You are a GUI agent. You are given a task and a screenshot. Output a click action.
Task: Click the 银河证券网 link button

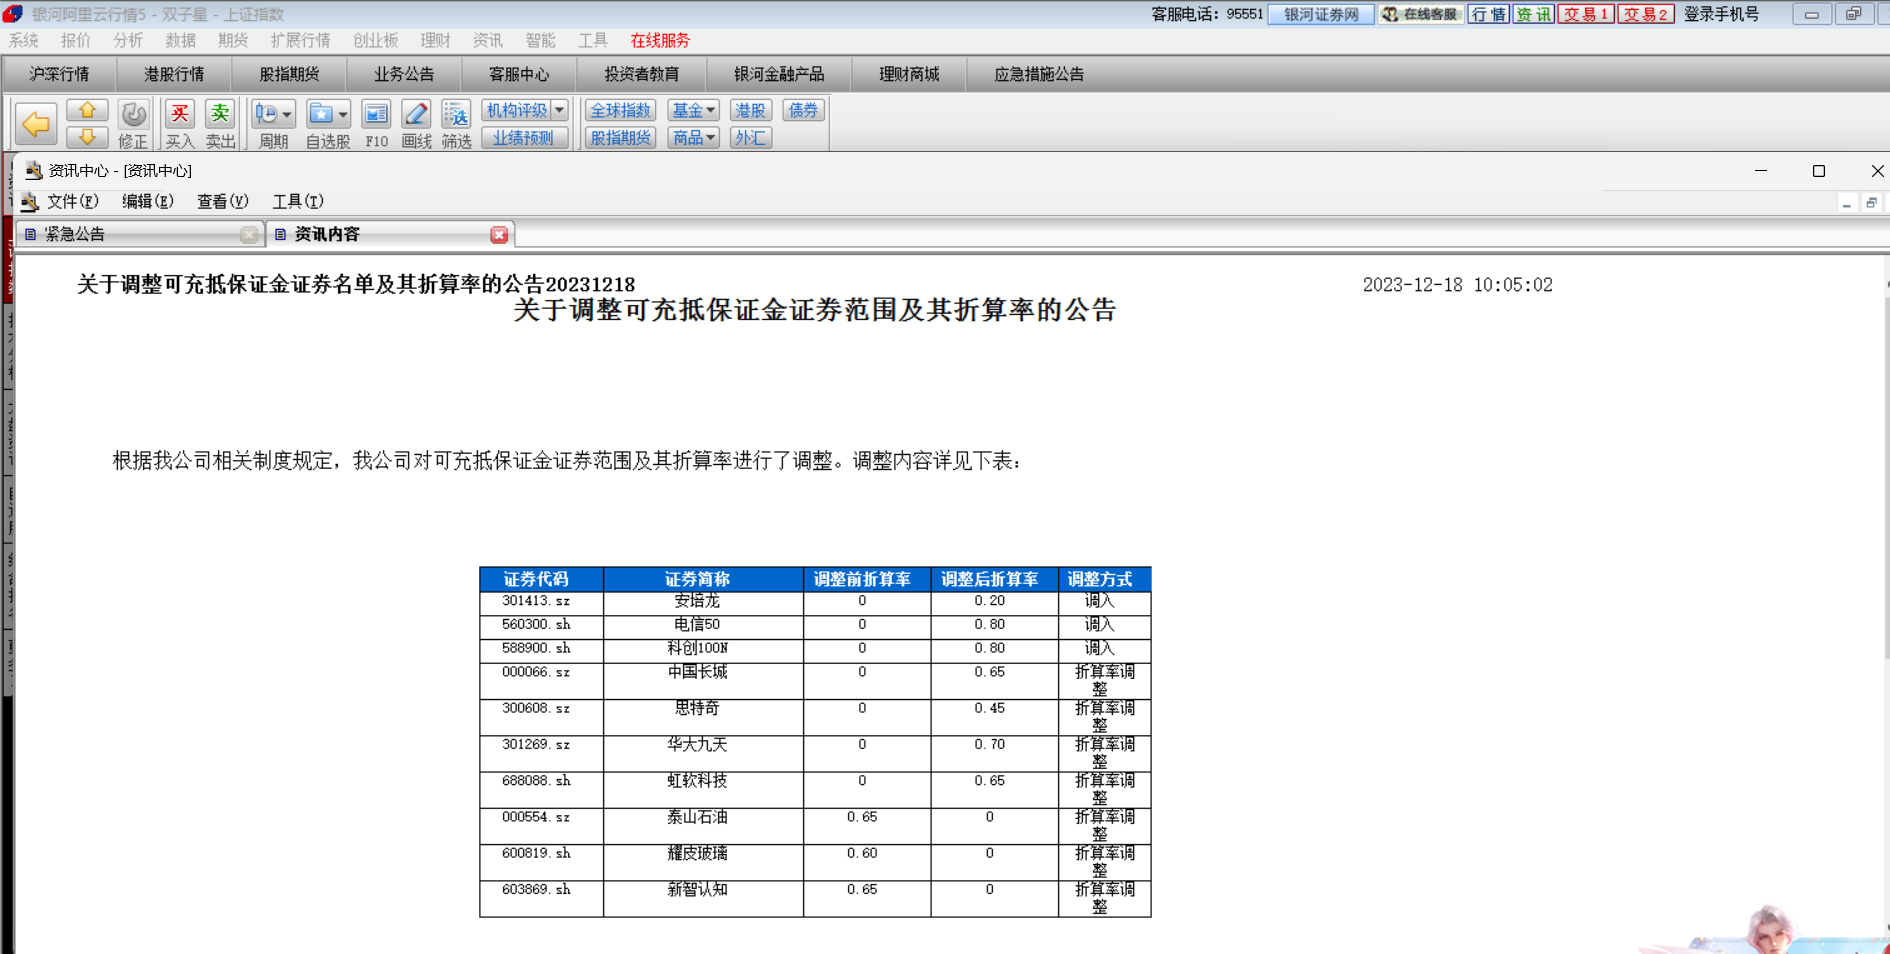click(1321, 14)
